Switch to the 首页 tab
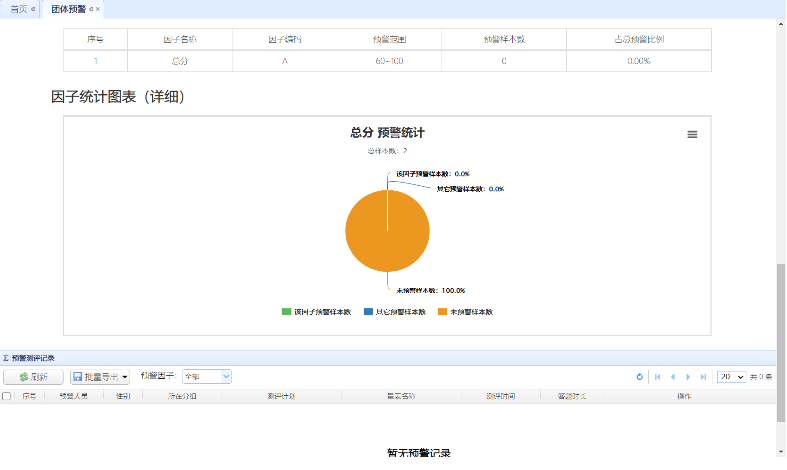 point(20,9)
